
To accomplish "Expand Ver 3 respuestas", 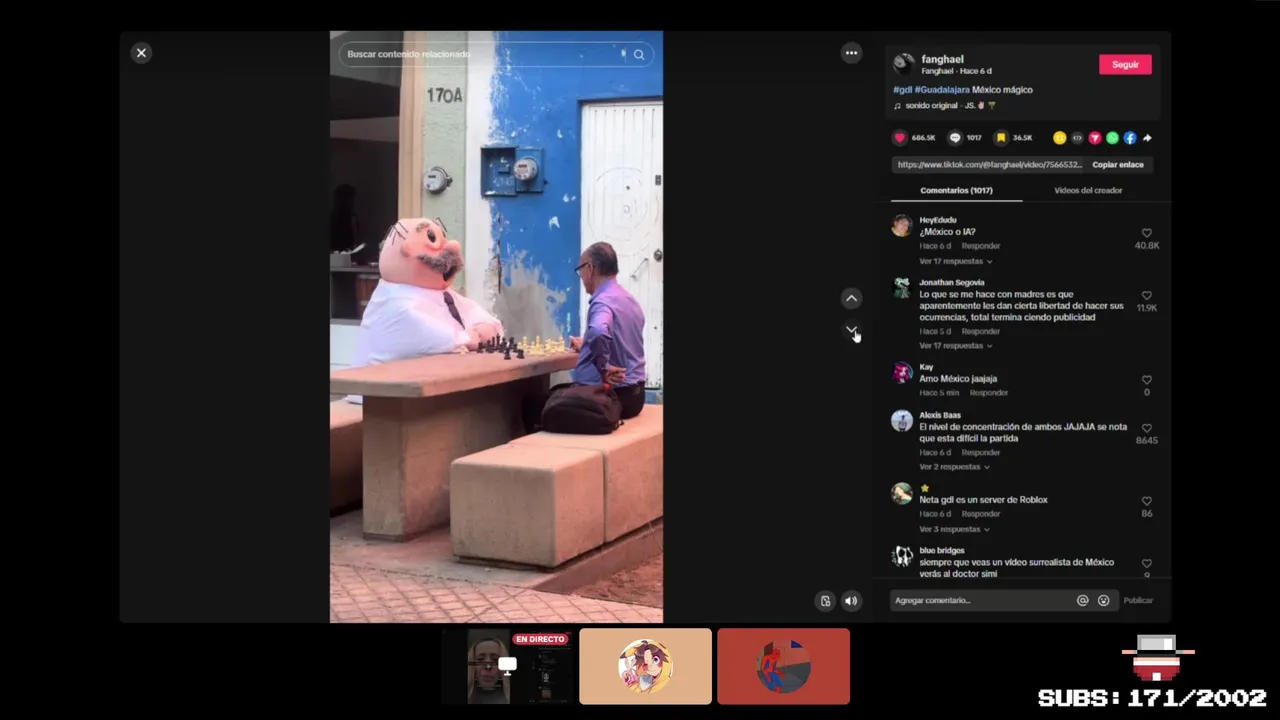I will tap(954, 529).
